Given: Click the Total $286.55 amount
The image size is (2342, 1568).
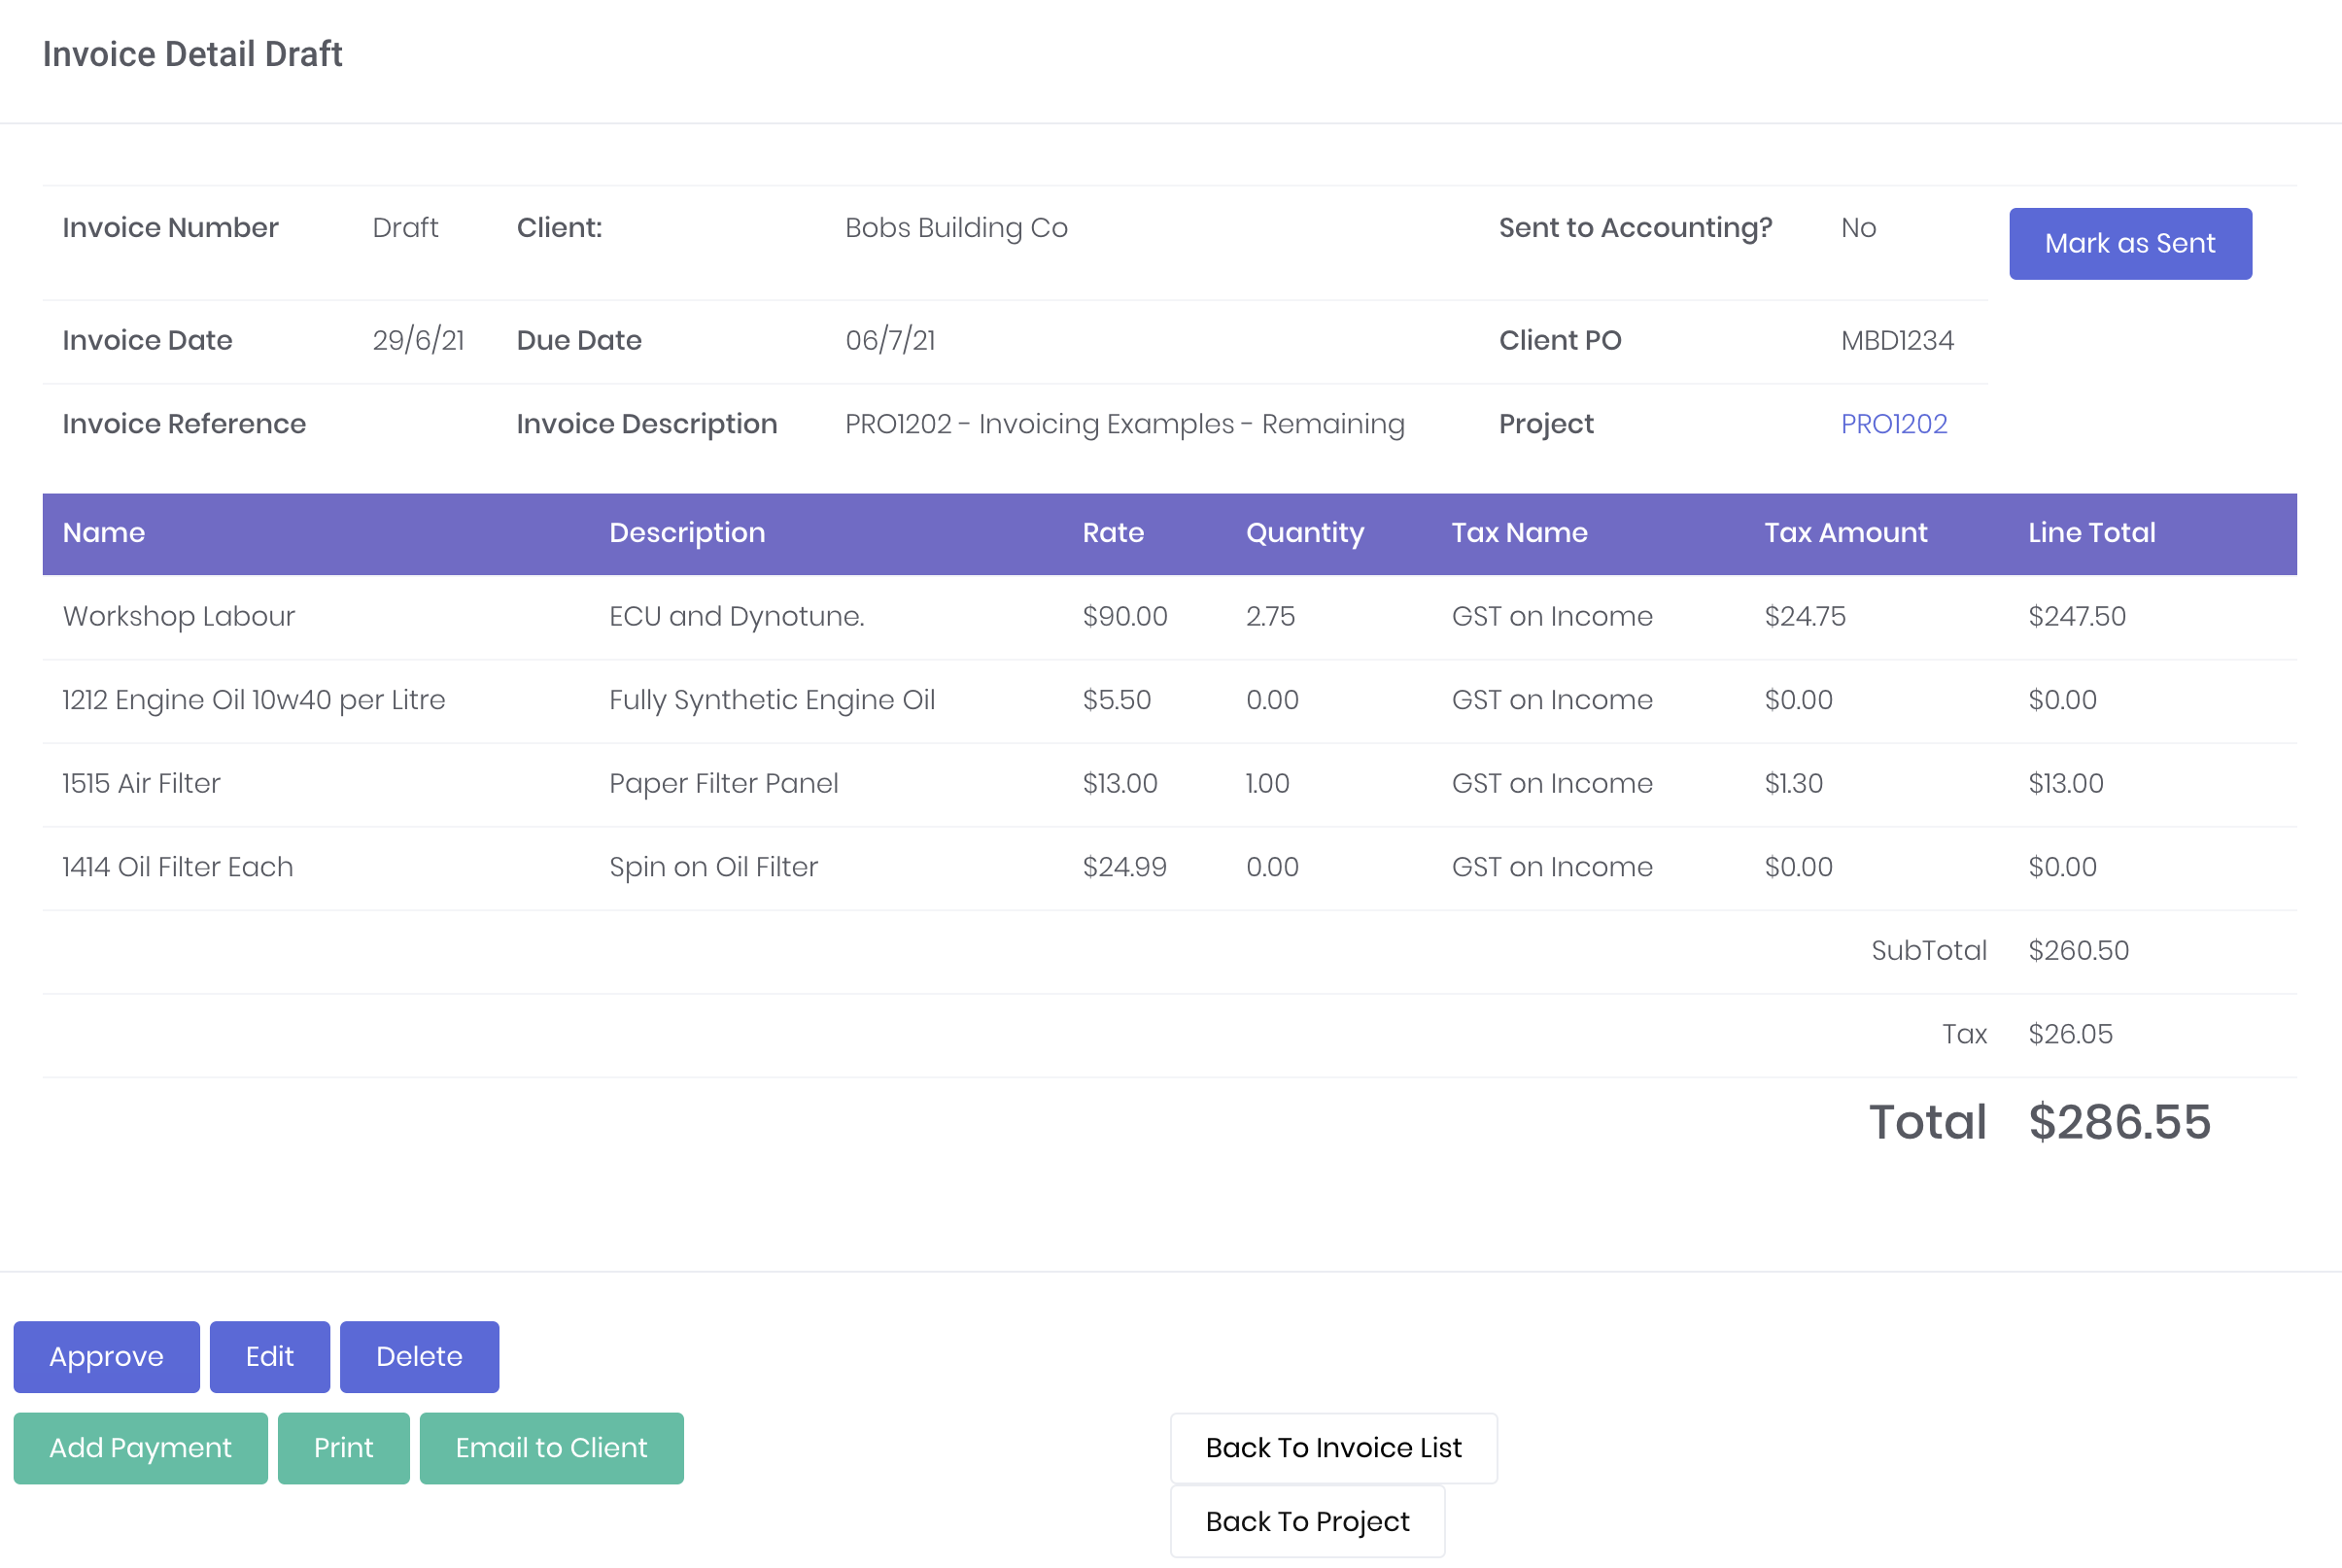Looking at the screenshot, I should (2118, 1122).
